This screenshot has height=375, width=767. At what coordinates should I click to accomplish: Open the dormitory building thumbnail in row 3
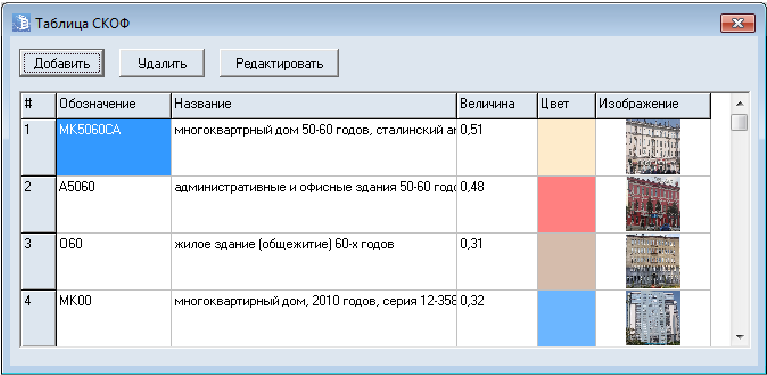[653, 261]
